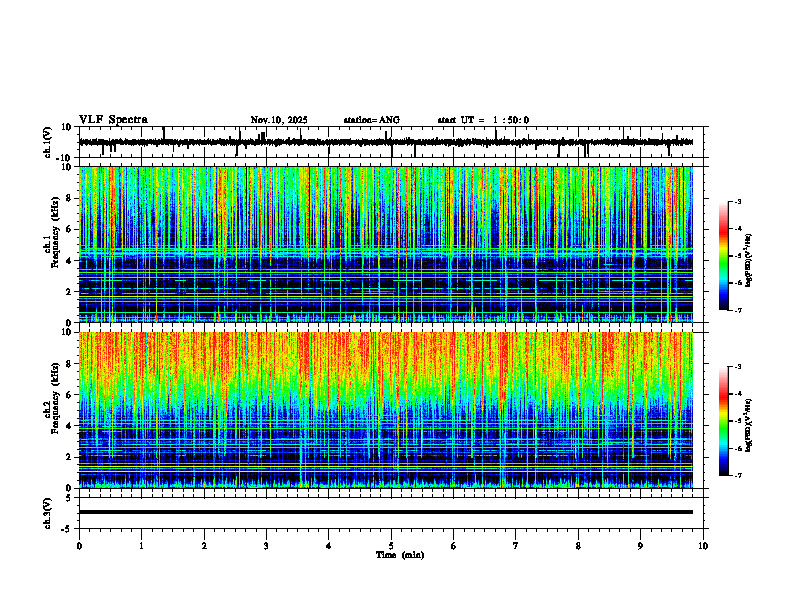
Task: Click the "4" tick on the time axis
Action: click(329, 546)
